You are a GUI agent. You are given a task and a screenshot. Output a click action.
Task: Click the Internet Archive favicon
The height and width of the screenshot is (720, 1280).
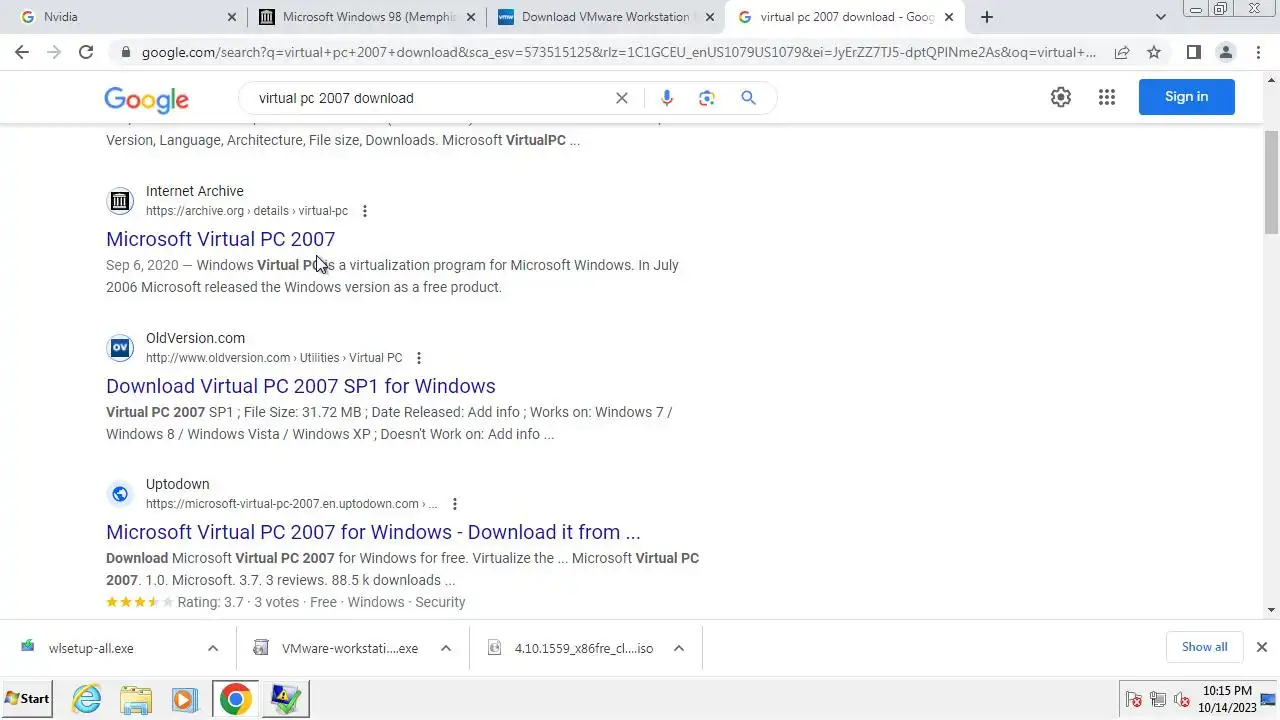tap(120, 201)
